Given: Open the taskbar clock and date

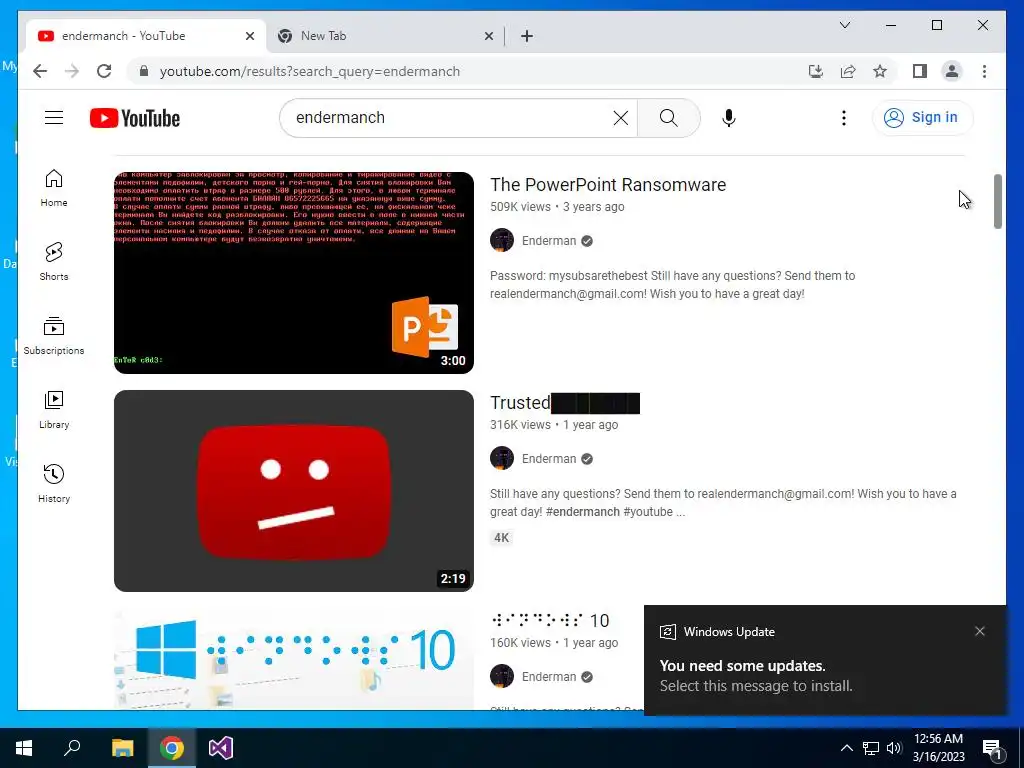Looking at the screenshot, I should pyautogui.click(x=938, y=748).
